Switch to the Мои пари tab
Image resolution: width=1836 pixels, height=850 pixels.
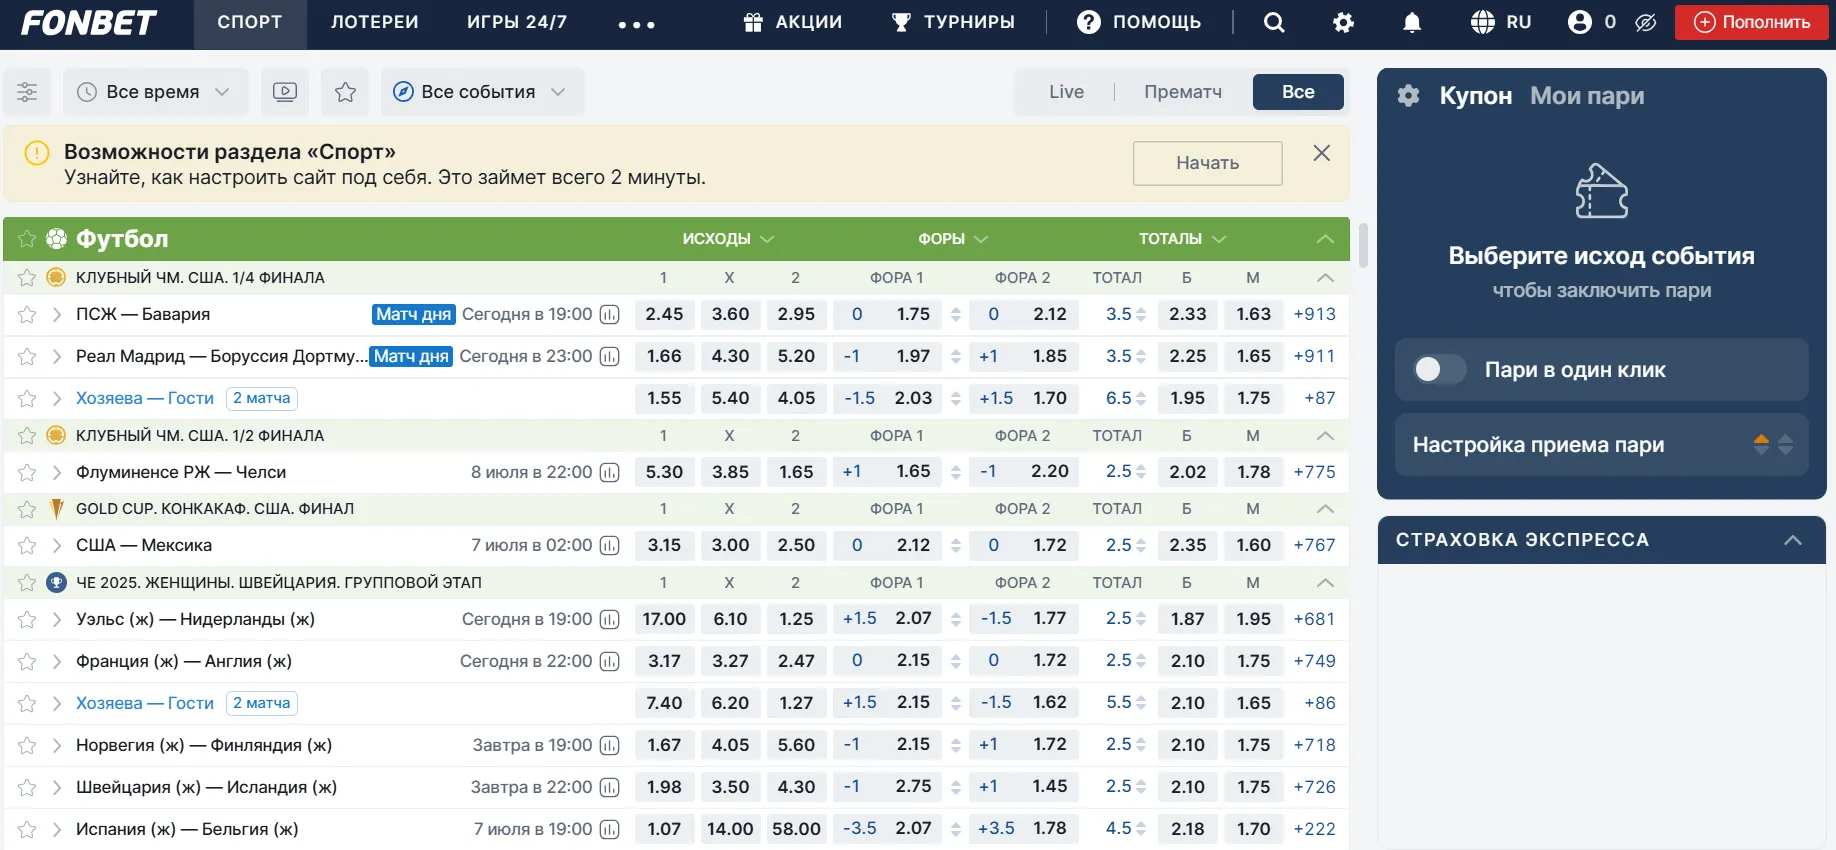(x=1586, y=96)
